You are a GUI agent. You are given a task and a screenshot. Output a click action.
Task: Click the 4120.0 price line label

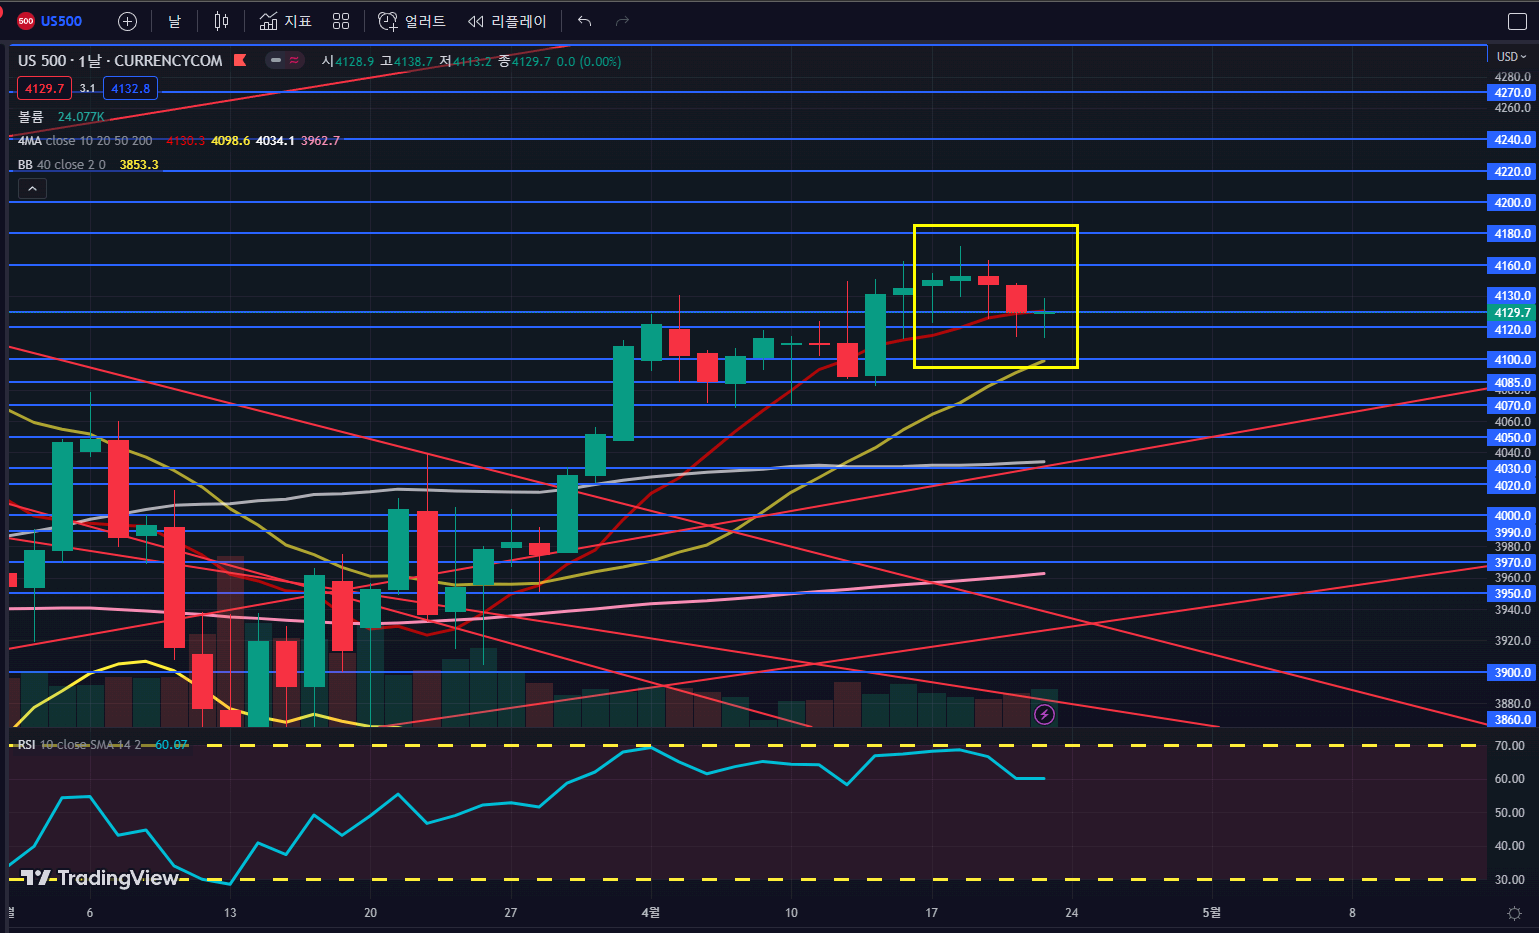[x=1512, y=330]
